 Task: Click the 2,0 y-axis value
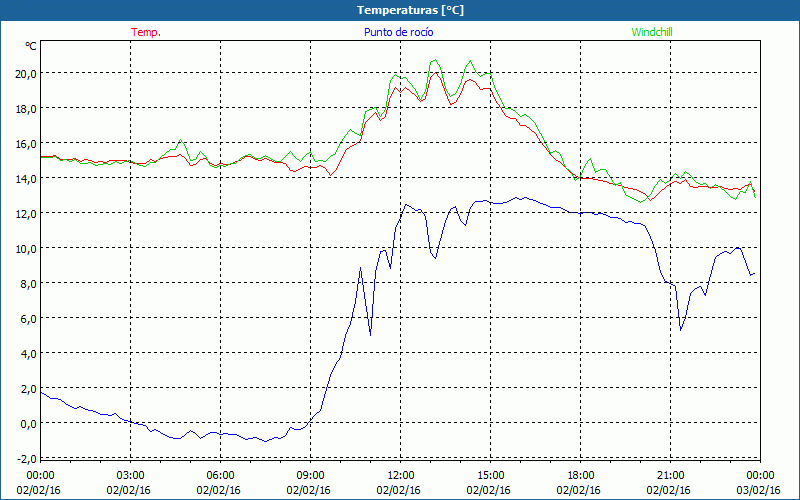point(29,389)
